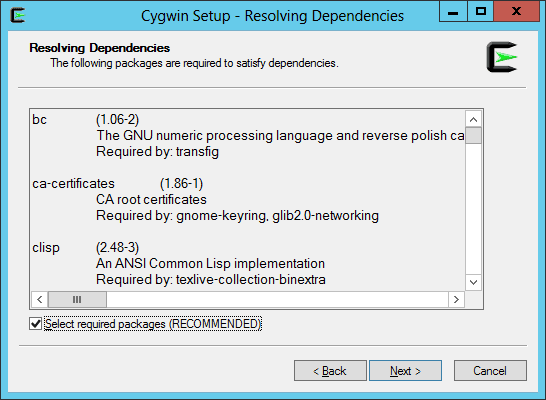This screenshot has height=400, width=546.
Task: Maximize the Cygwin Setup window
Action: click(x=481, y=12)
